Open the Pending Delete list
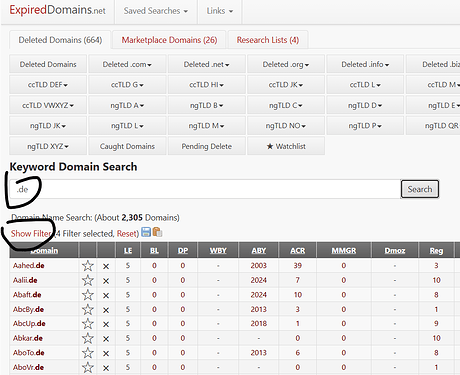460x375 pixels. tap(206, 146)
